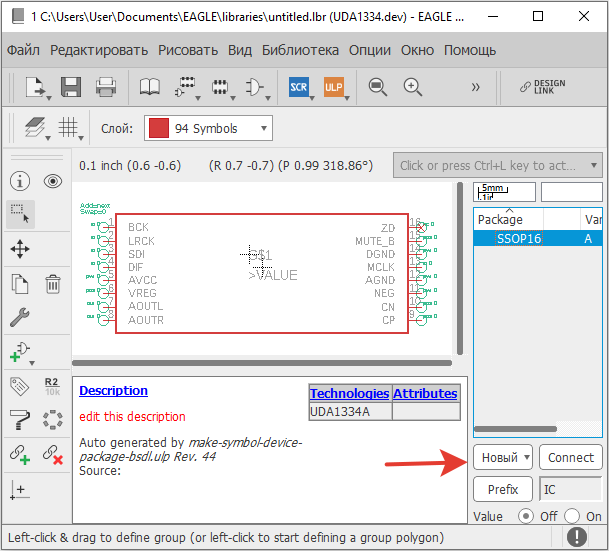Click the warning exclamation status icon
The image size is (609, 551).
pos(577,537)
